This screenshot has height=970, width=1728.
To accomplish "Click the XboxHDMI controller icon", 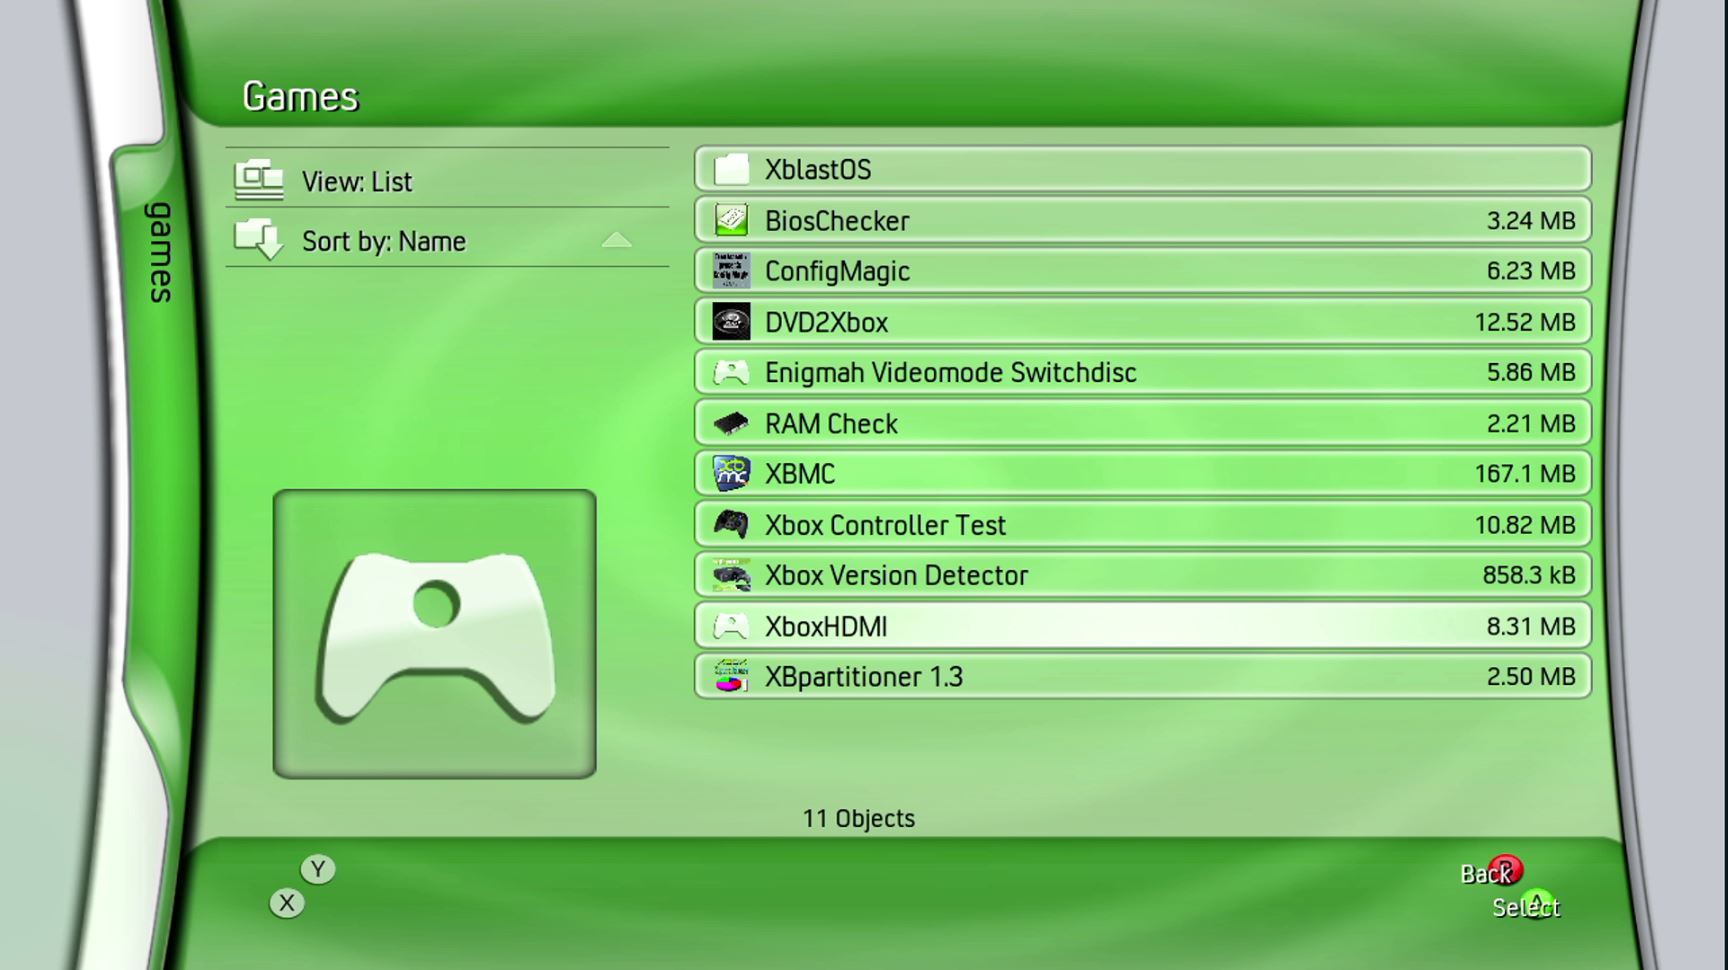I will tap(731, 626).
